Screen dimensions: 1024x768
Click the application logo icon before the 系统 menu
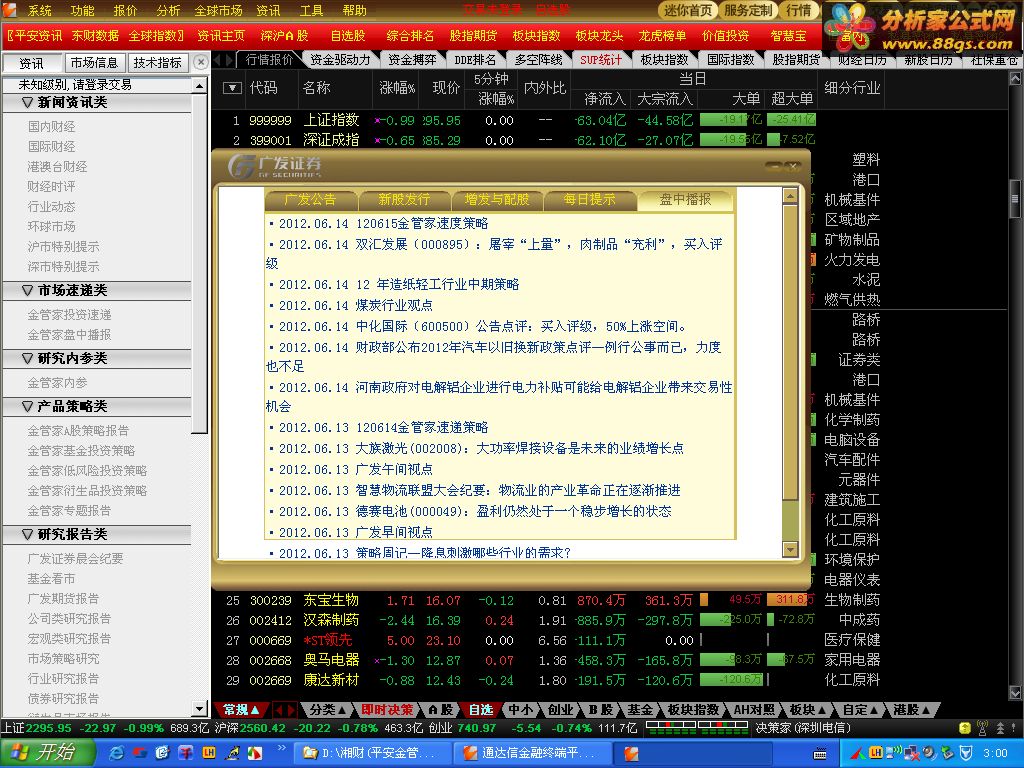(x=9, y=9)
